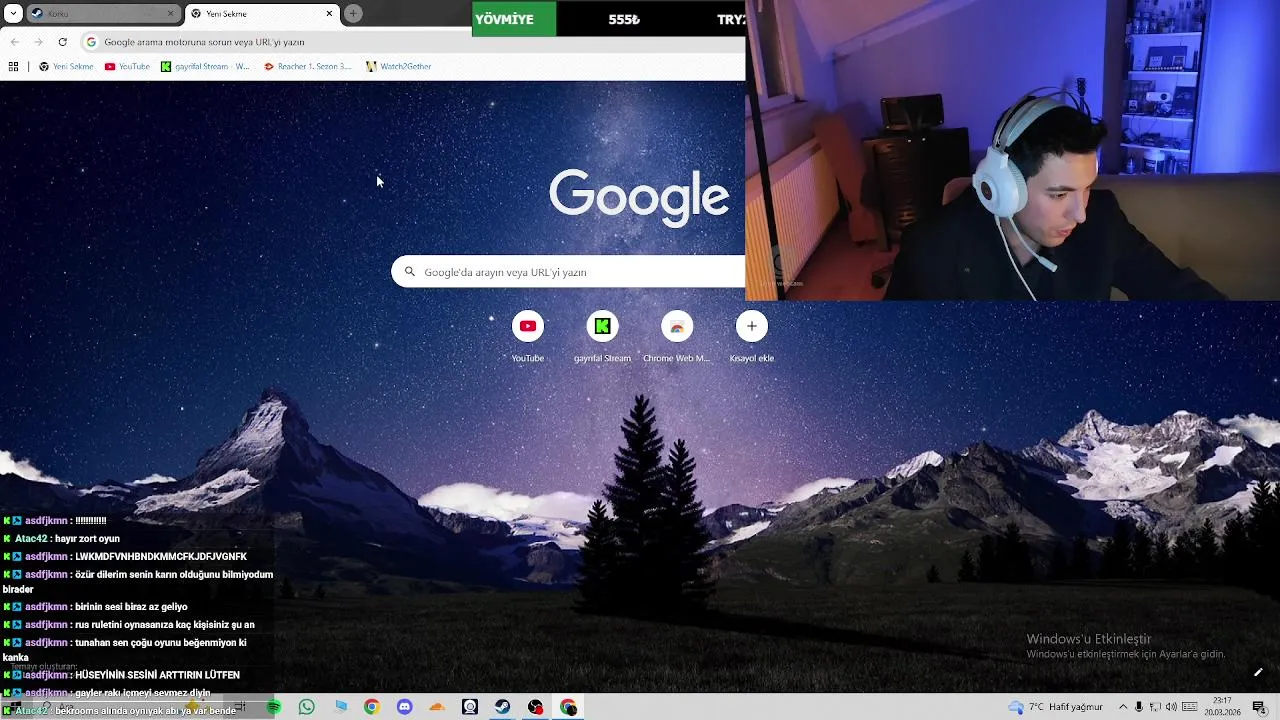The height and width of the screenshot is (720, 1280).
Task: Open Discord from the taskbar
Action: pyautogui.click(x=404, y=707)
